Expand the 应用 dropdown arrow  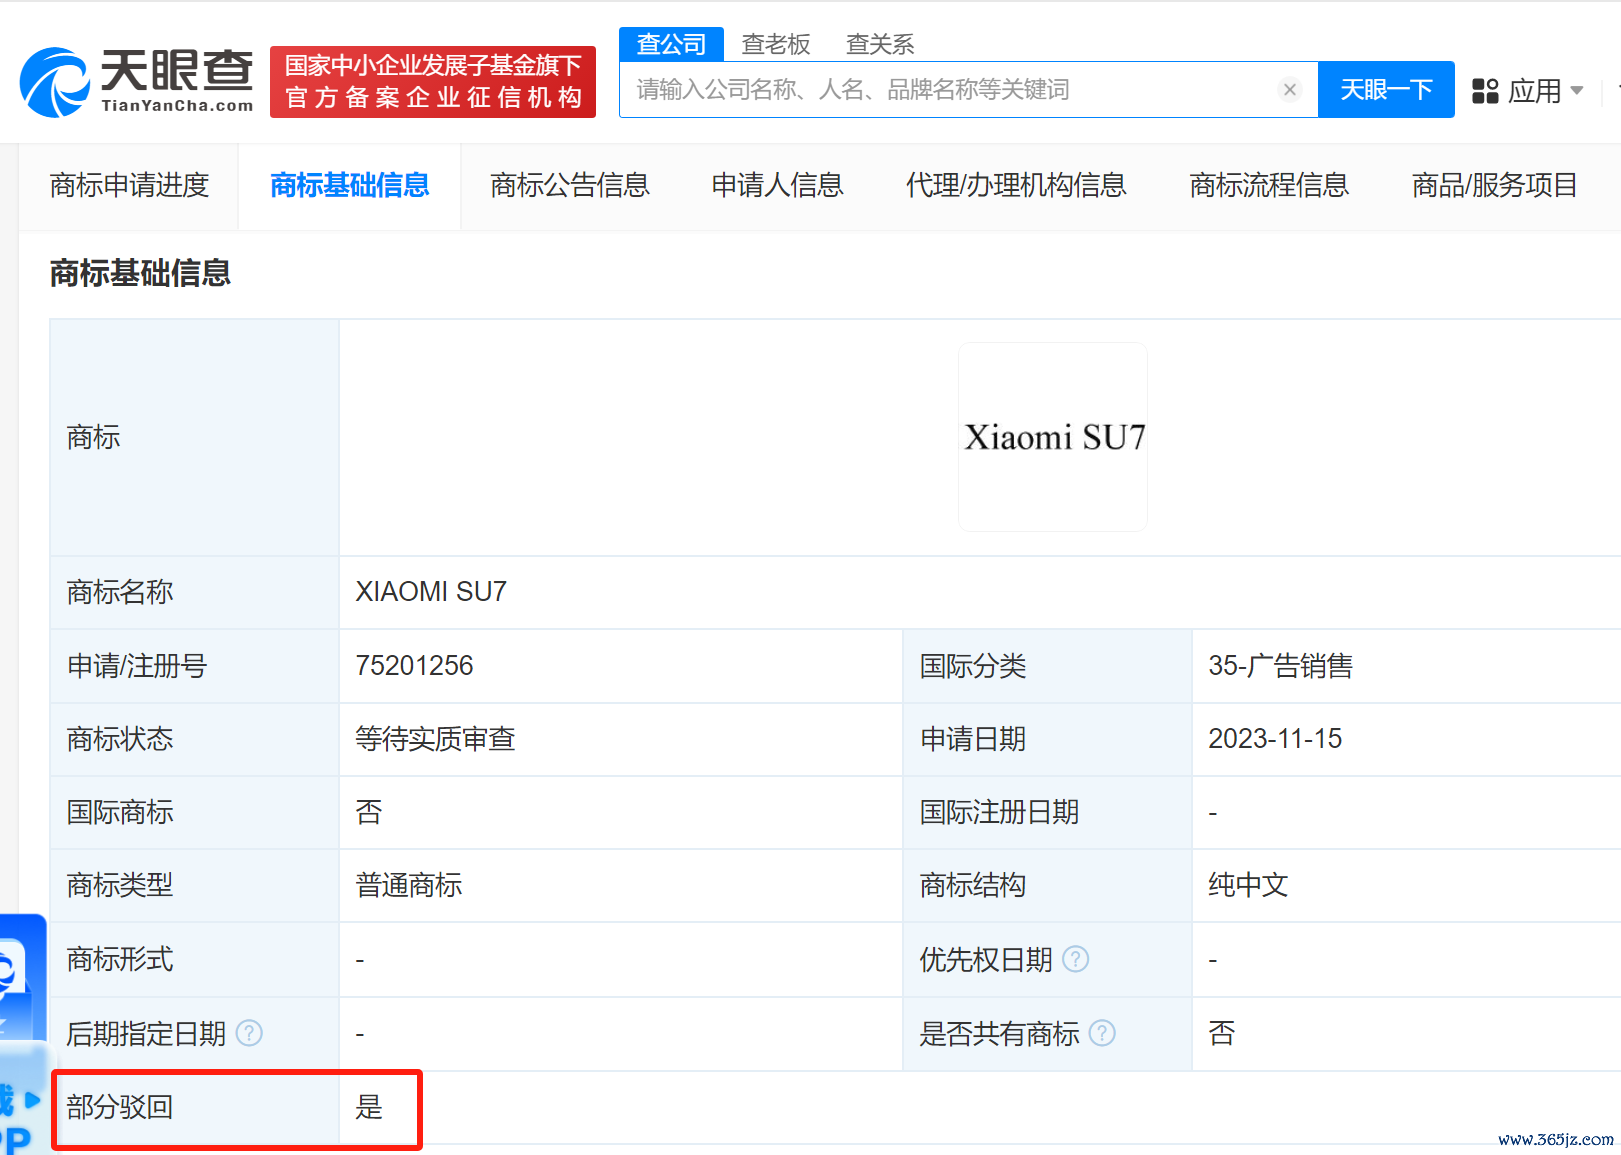point(1577,91)
